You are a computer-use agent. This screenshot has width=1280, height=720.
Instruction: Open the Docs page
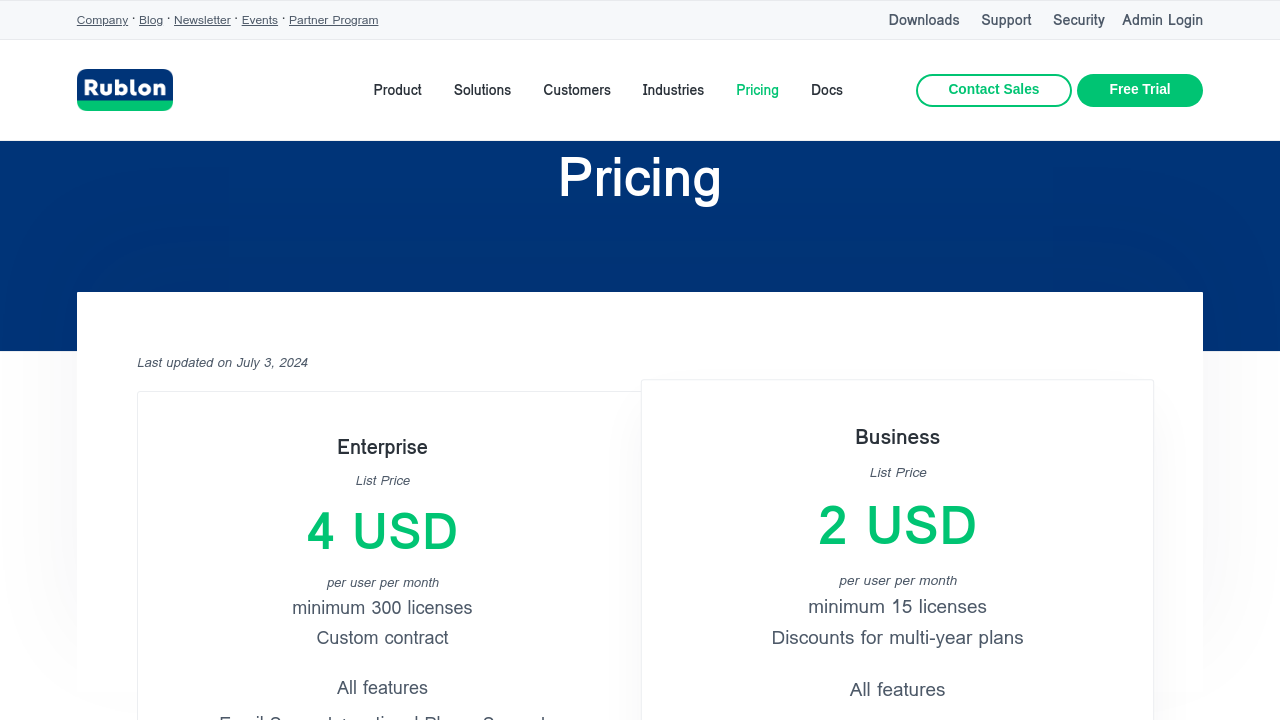tap(827, 90)
